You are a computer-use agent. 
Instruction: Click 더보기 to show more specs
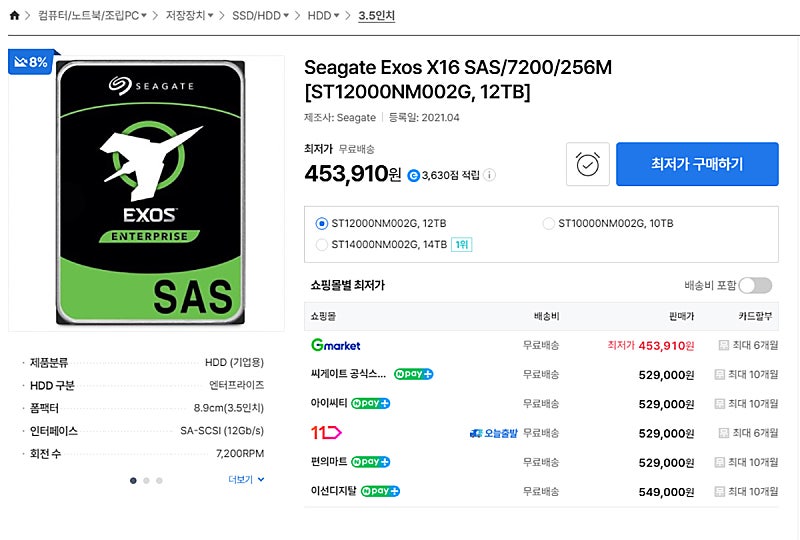pyautogui.click(x=246, y=479)
